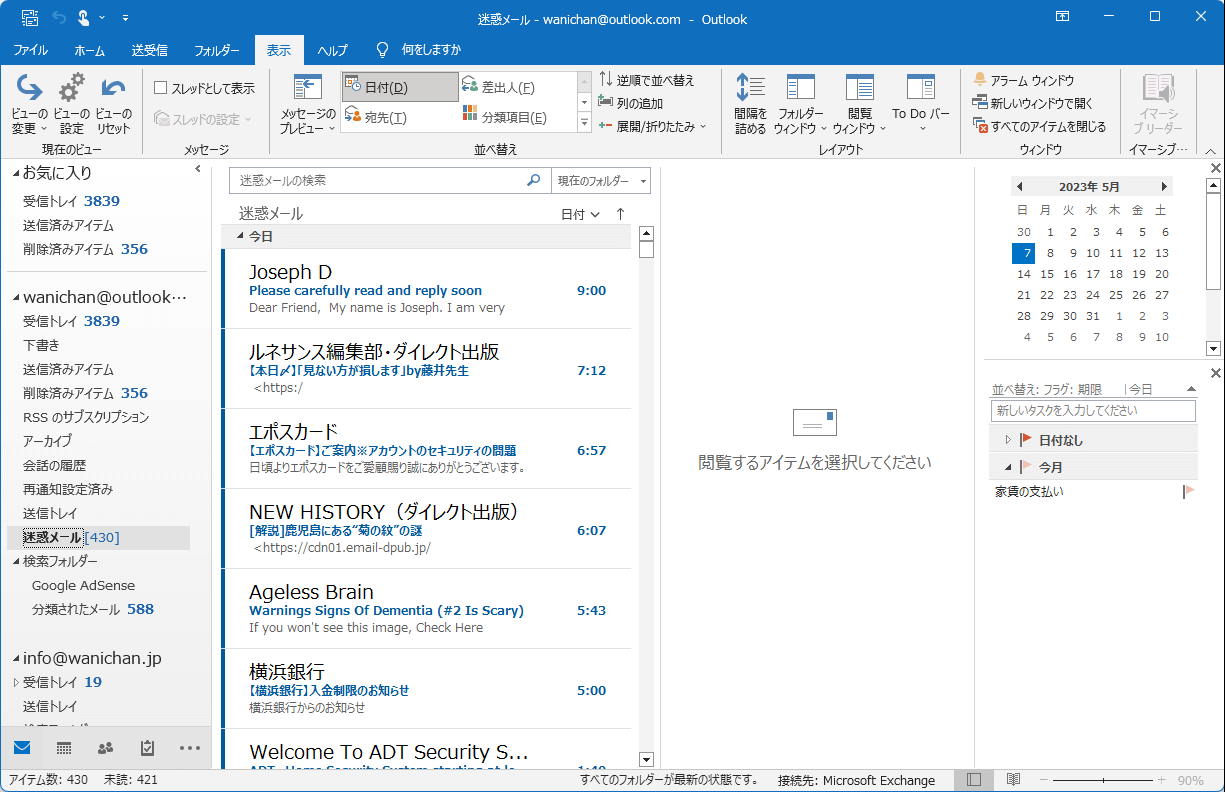1225x792 pixels.
Task: Open the Change View button
Action: pyautogui.click(x=29, y=105)
